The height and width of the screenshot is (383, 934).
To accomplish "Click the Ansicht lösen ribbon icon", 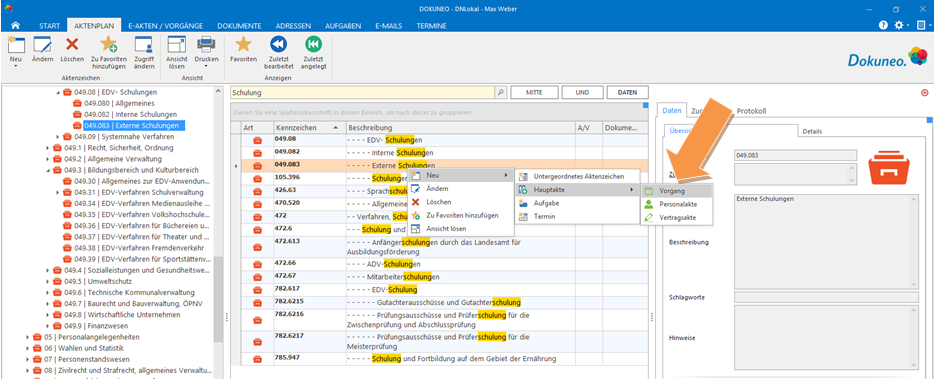I will coord(176,45).
